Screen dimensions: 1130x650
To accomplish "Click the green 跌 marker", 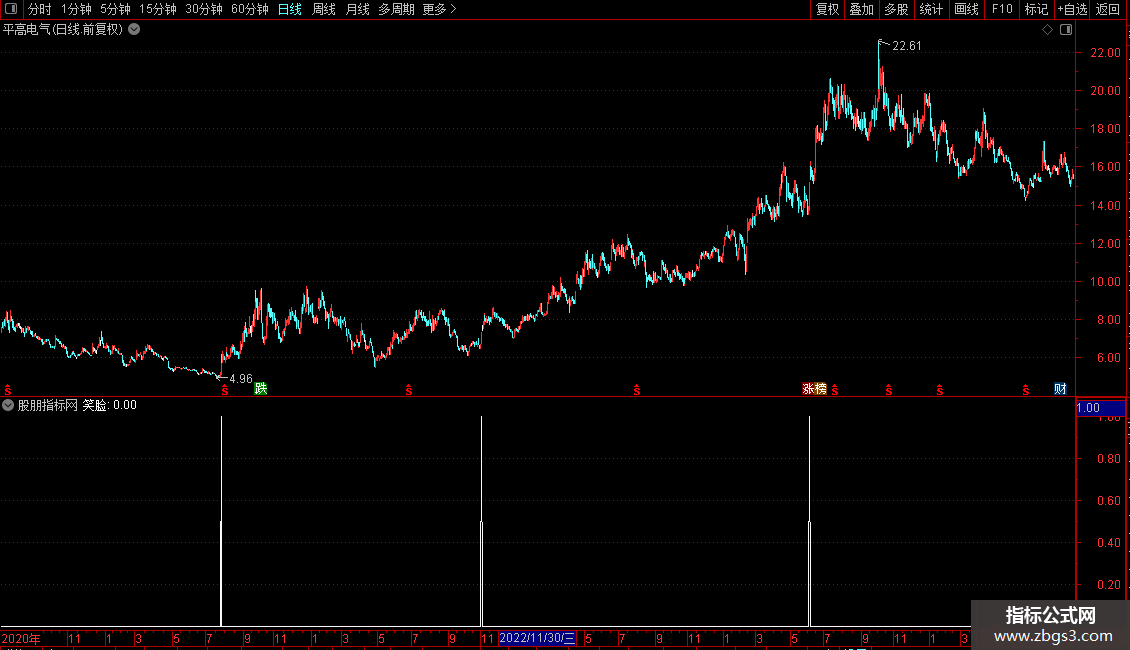I will pyautogui.click(x=261, y=389).
